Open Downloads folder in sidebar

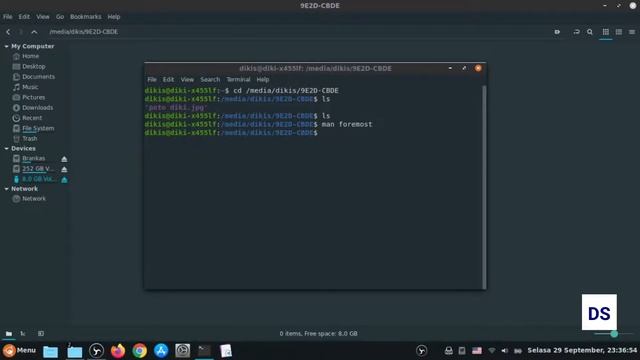pyautogui.click(x=37, y=108)
